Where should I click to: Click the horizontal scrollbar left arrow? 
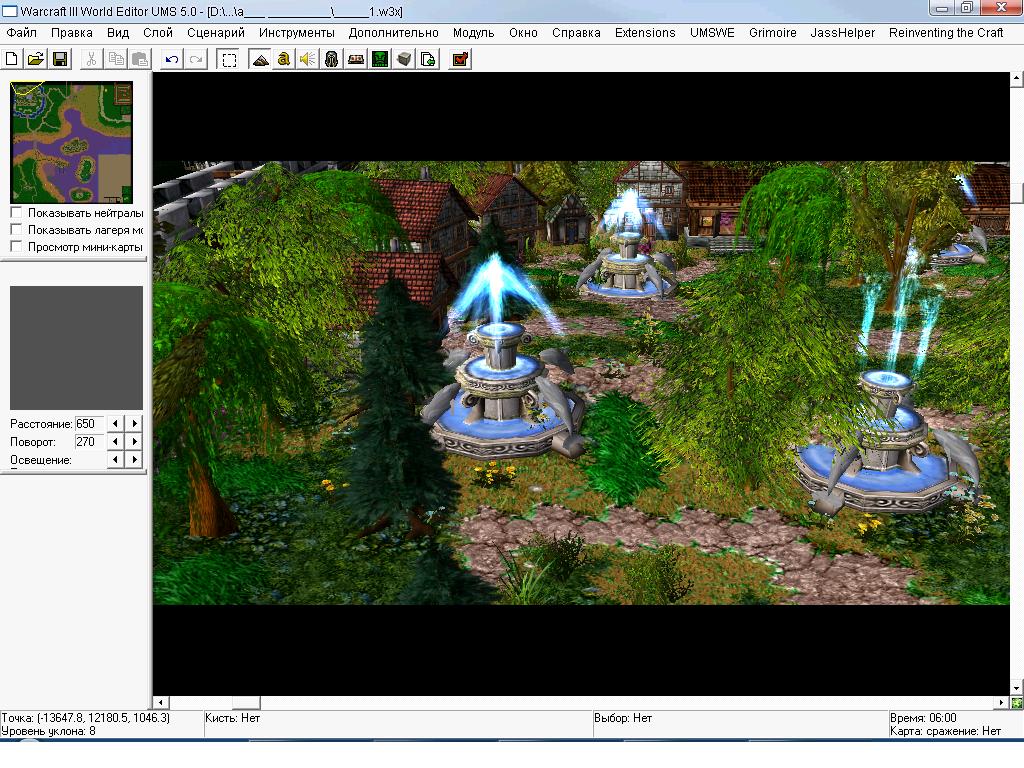(161, 703)
